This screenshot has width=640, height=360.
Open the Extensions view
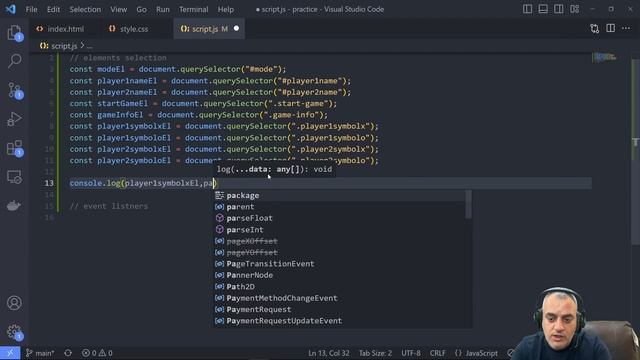14,148
